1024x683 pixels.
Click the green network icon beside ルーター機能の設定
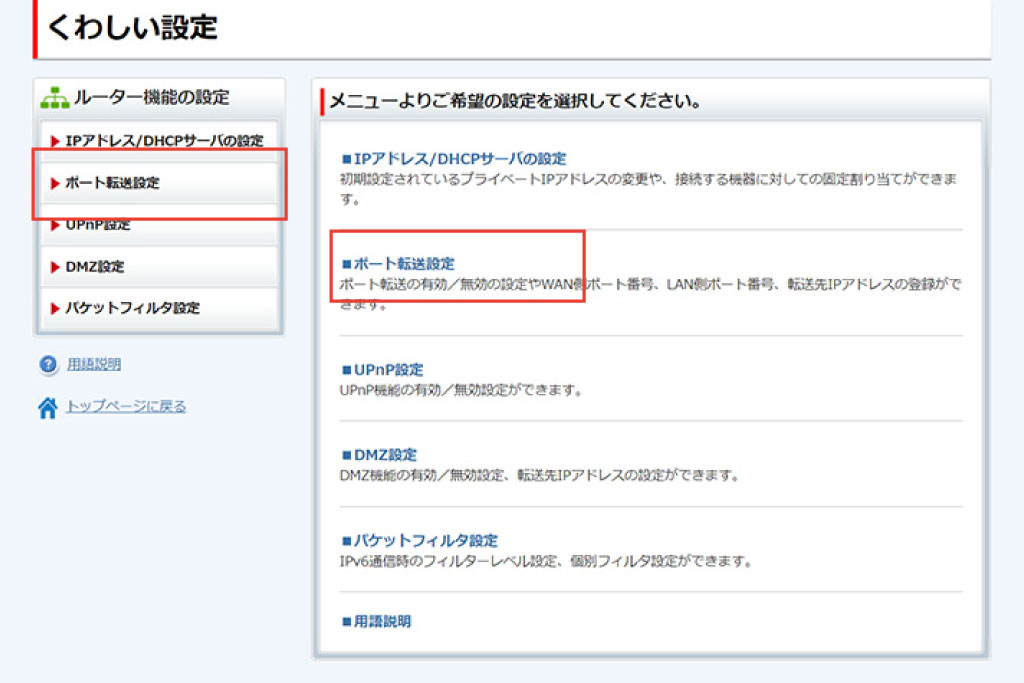point(54,98)
